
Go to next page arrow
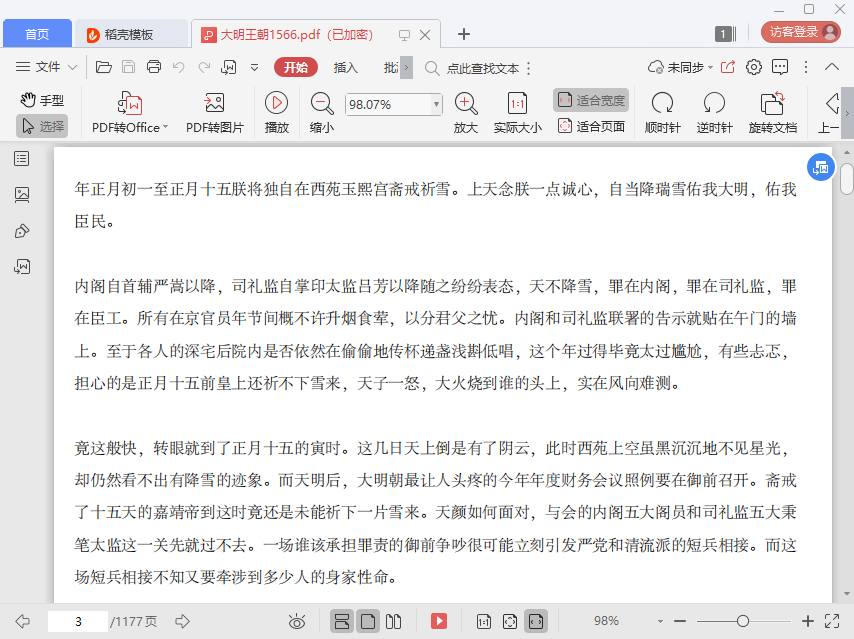coord(182,621)
